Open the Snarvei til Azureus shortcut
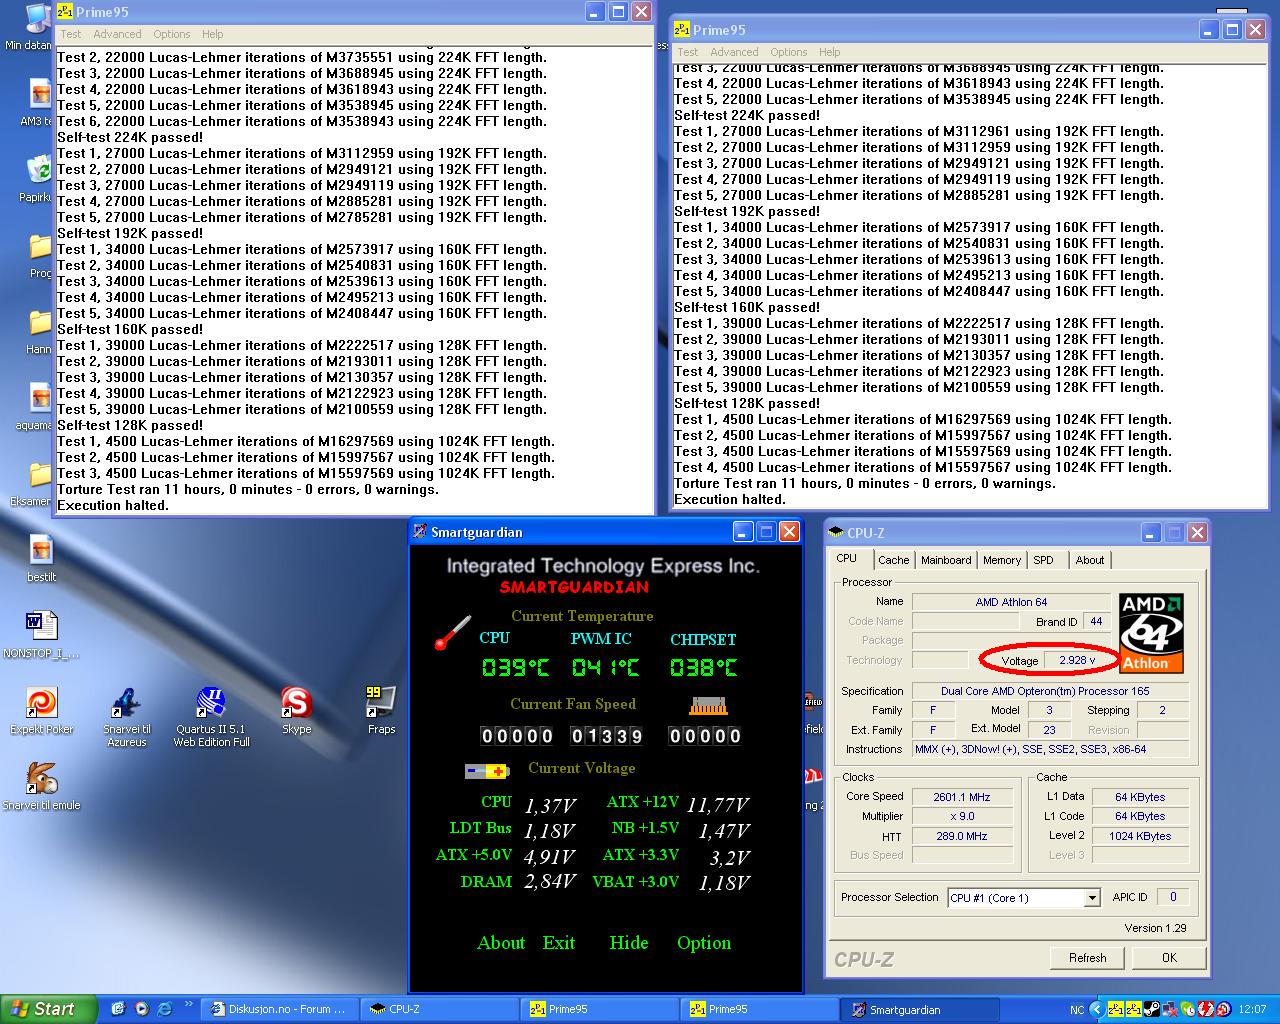The width and height of the screenshot is (1280, 1024). 126,716
